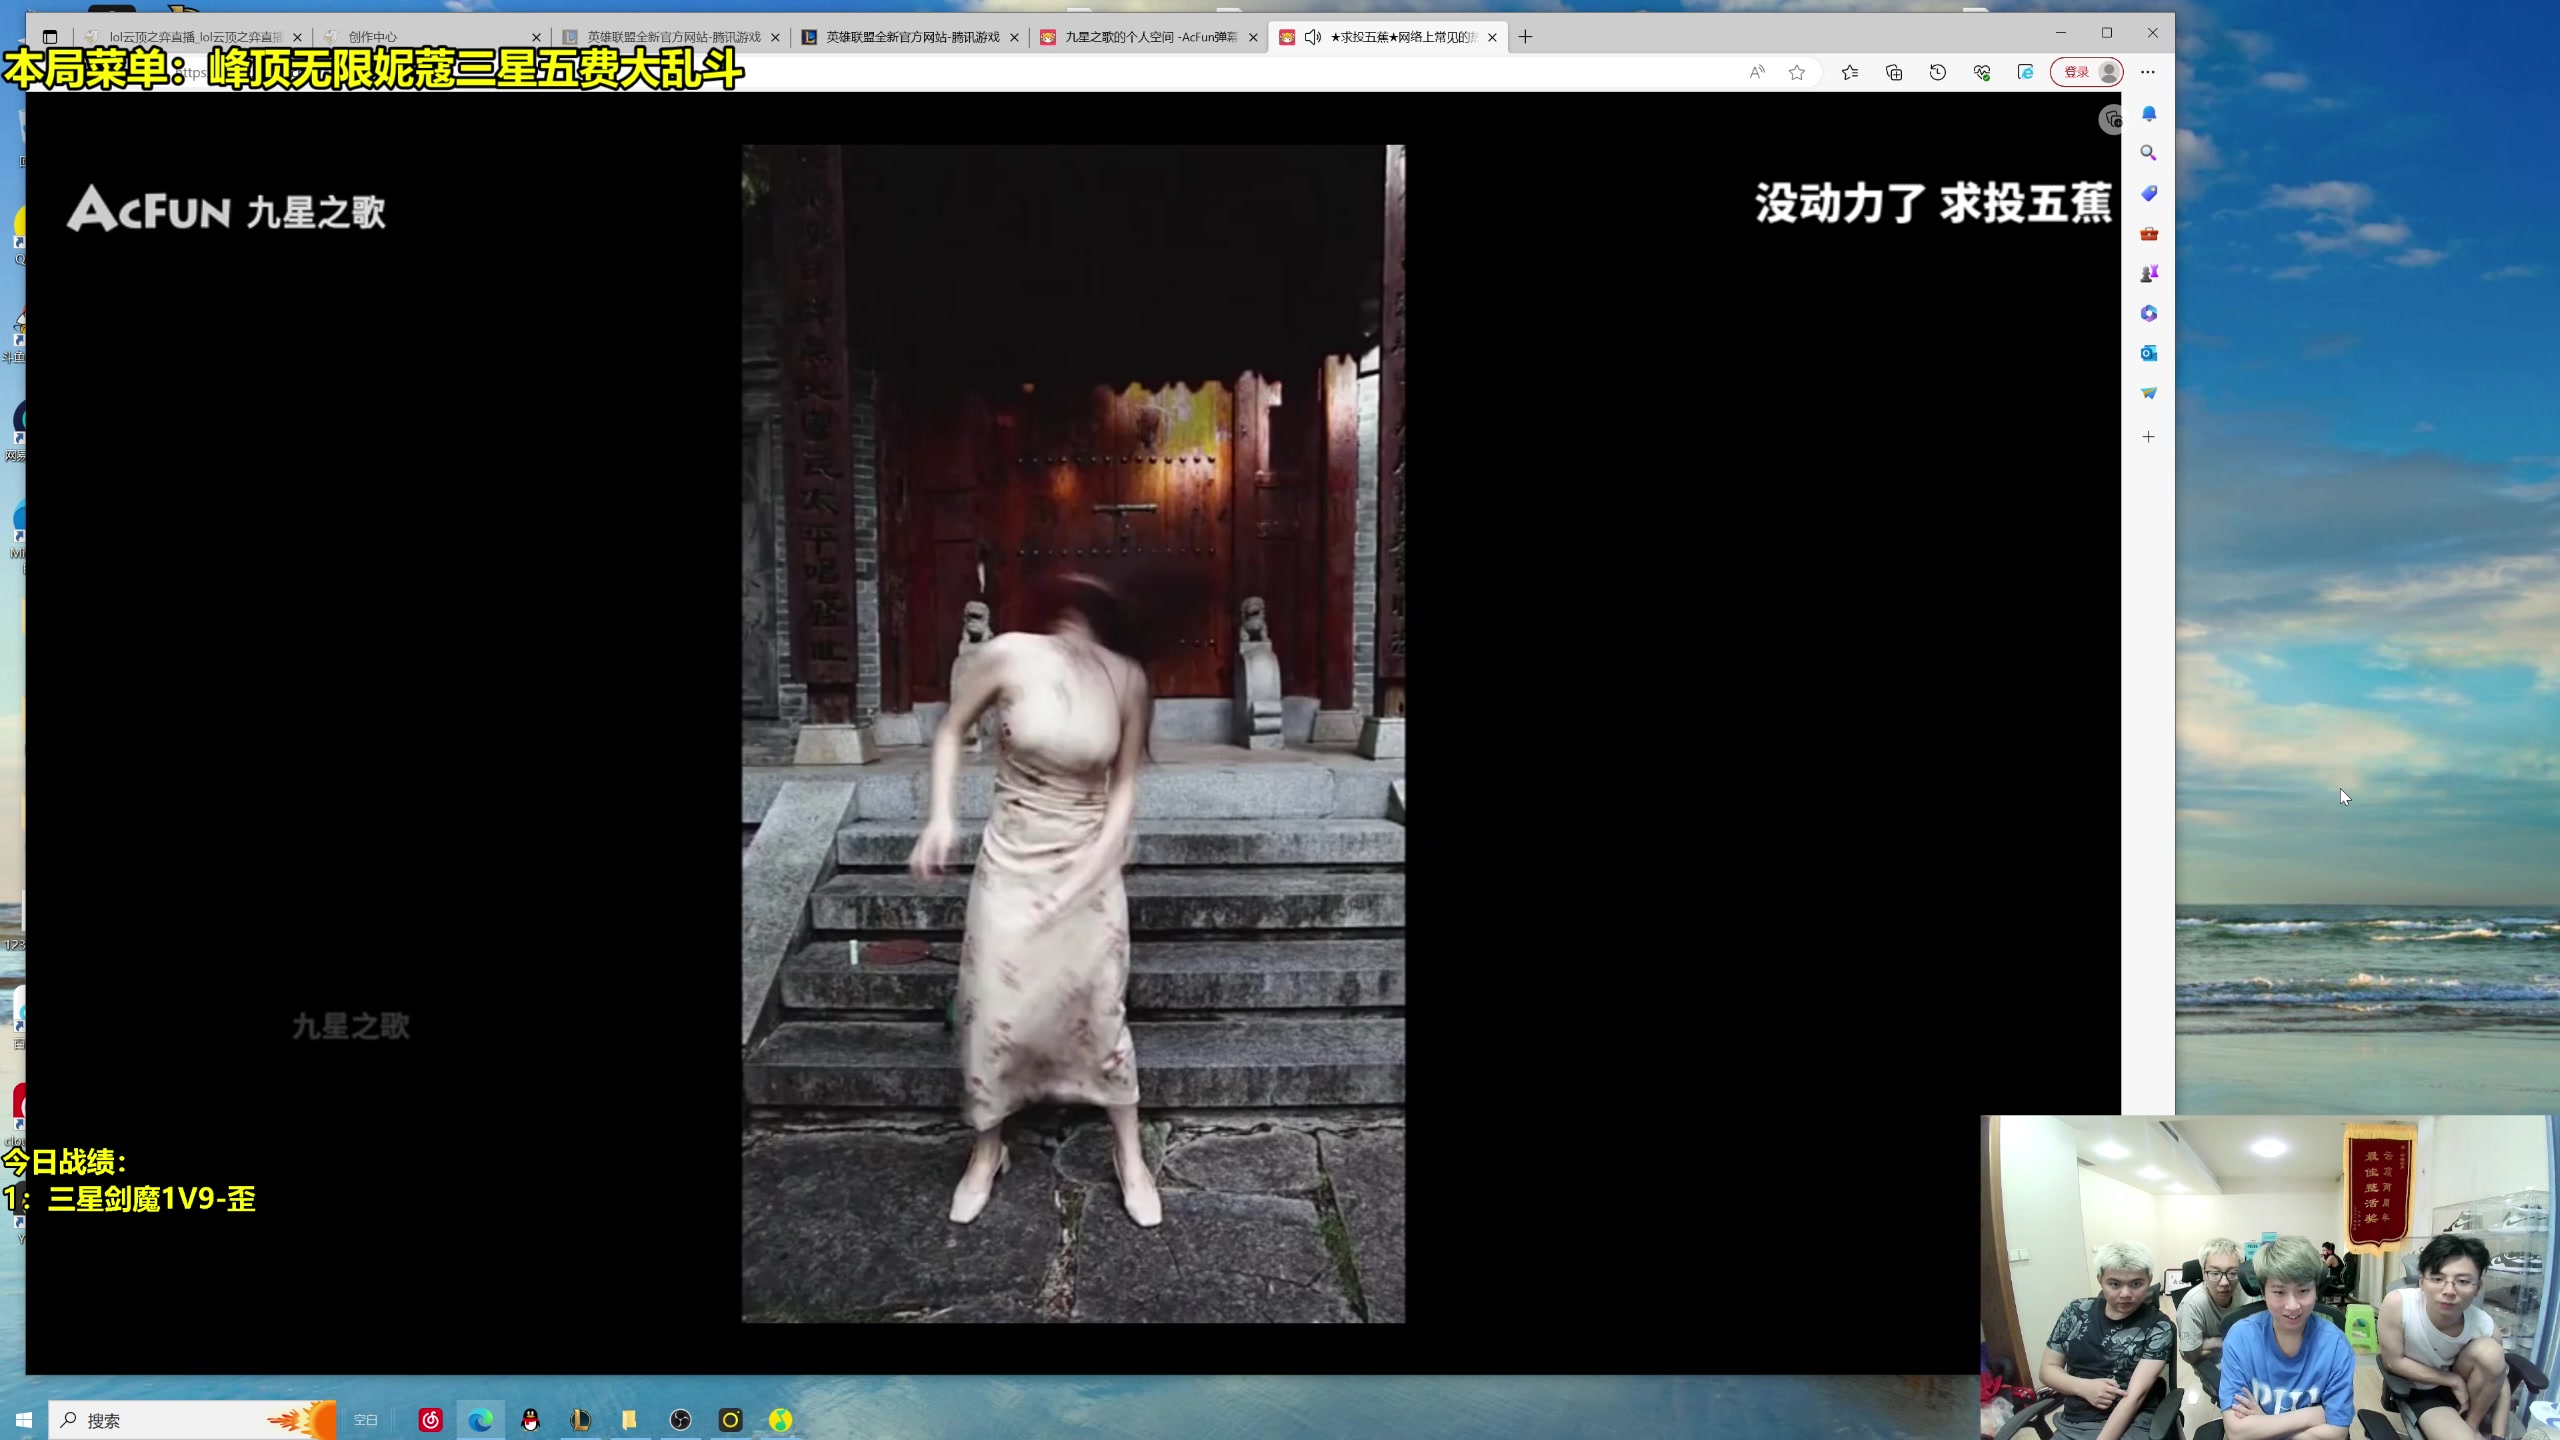The image size is (2560, 1440).
Task: Add a new sidebar app
Action: (2148, 437)
